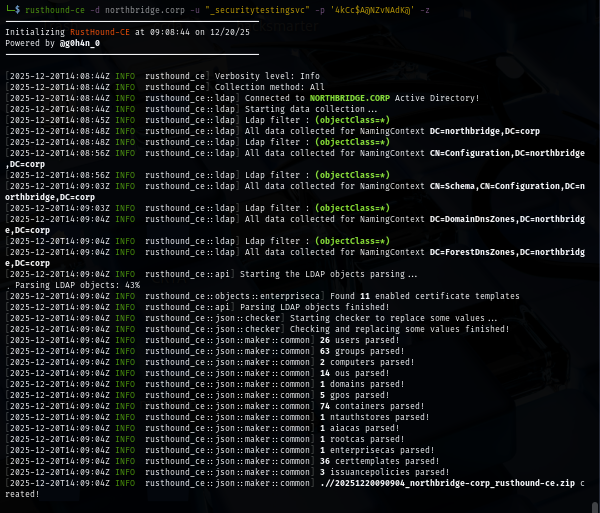Screen dimensions: 600x513
Task: Click the author handle @g0h4n_0
Action: (80, 43)
